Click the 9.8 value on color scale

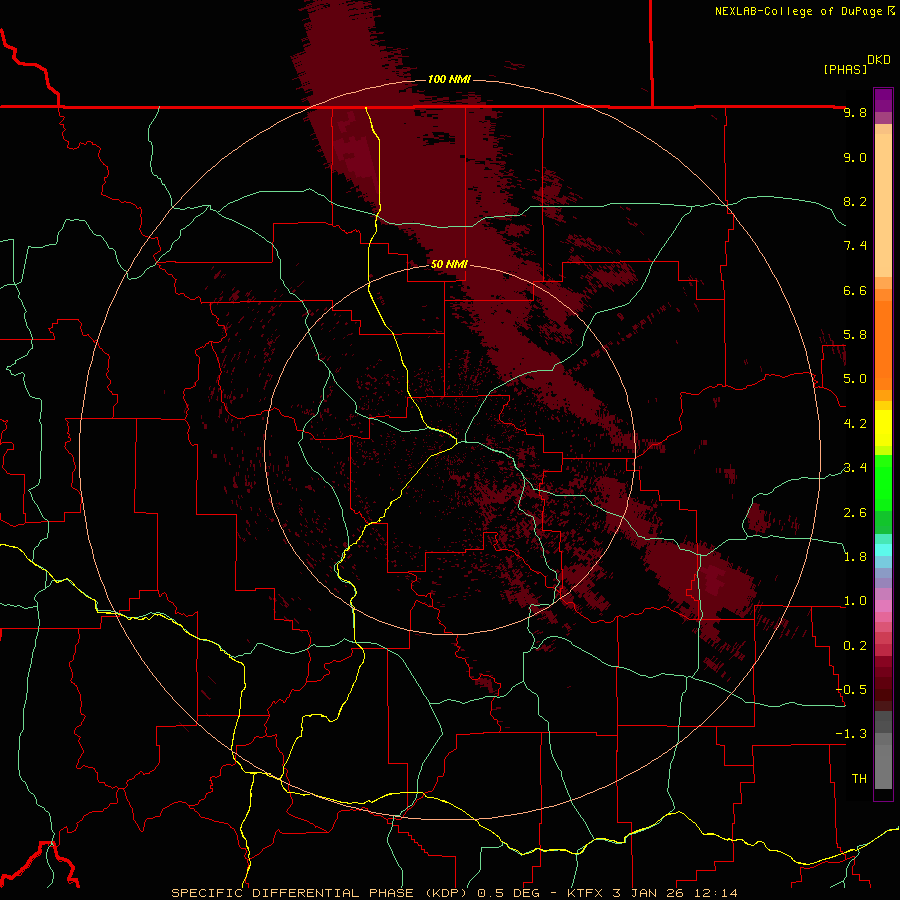855,113
